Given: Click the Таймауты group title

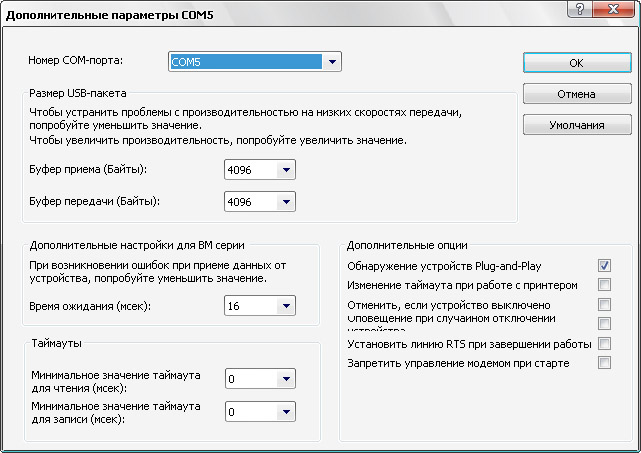Looking at the screenshot, I should coord(56,343).
